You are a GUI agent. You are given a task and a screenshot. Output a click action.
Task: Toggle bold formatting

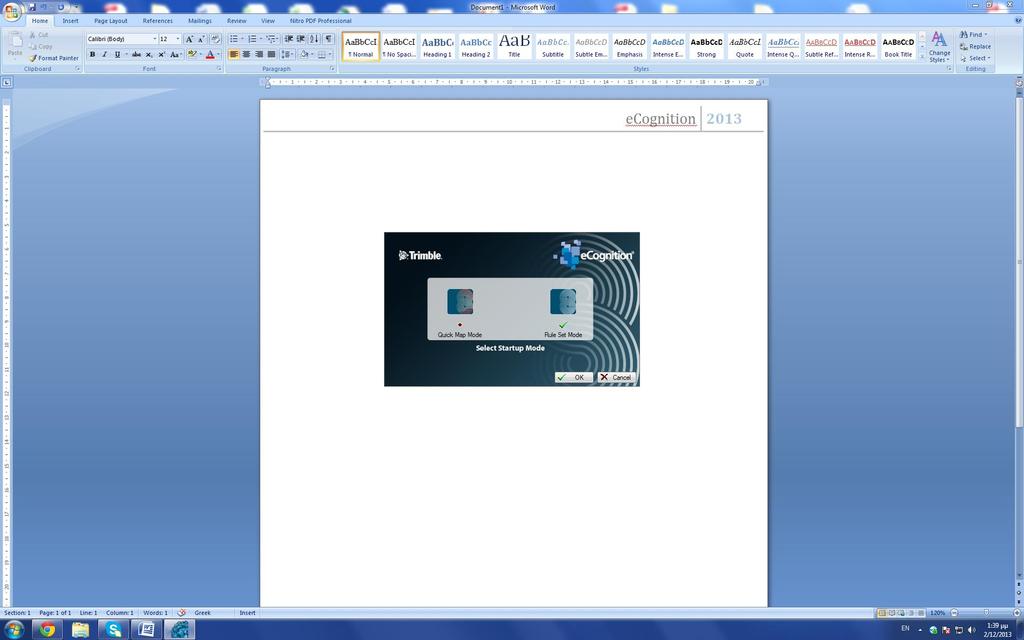(92, 55)
